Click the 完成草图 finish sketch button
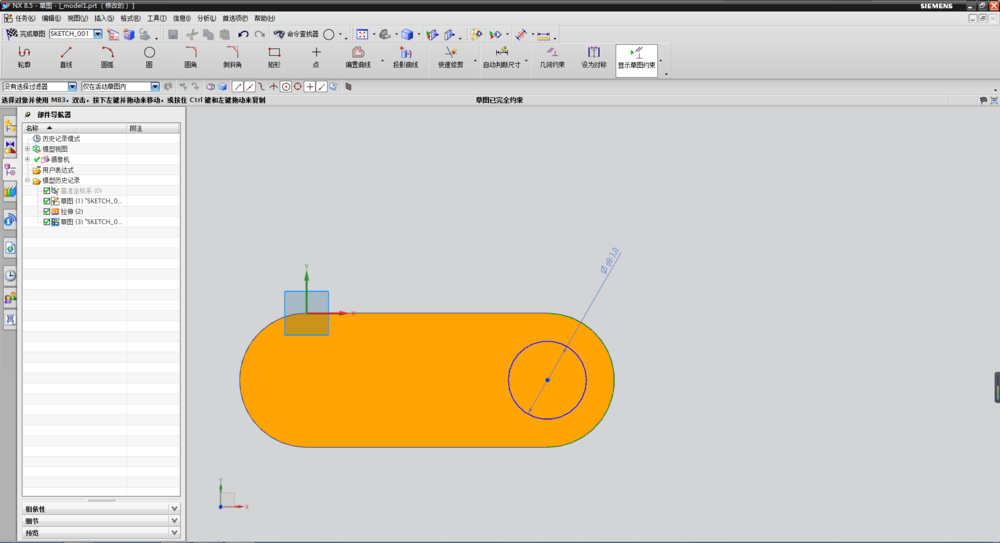The width and height of the screenshot is (1000, 543). tap(25, 34)
